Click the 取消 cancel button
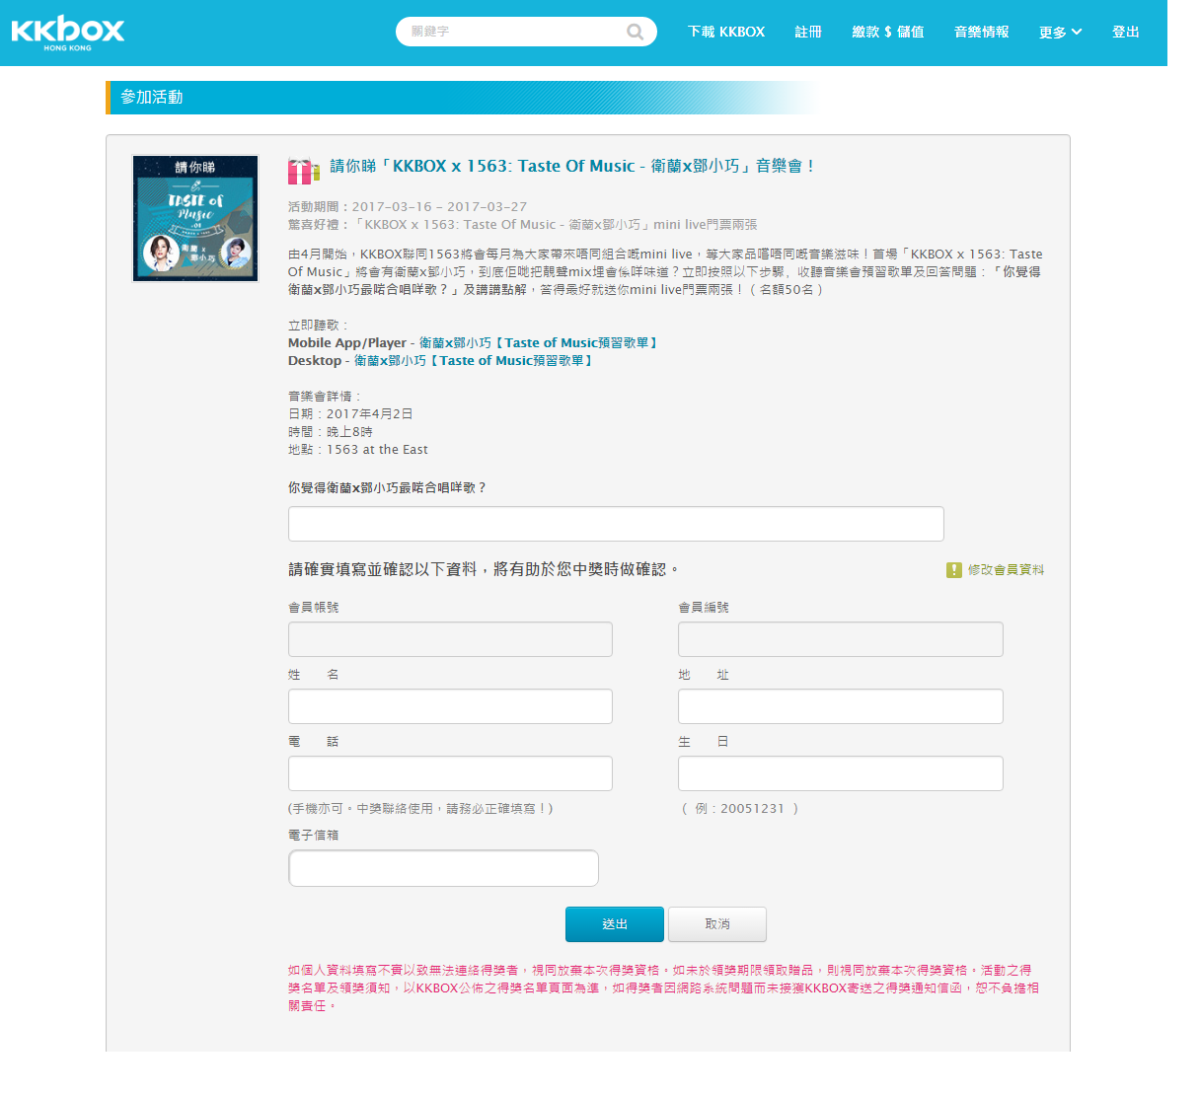The height and width of the screenshot is (1097, 1200). click(x=717, y=924)
